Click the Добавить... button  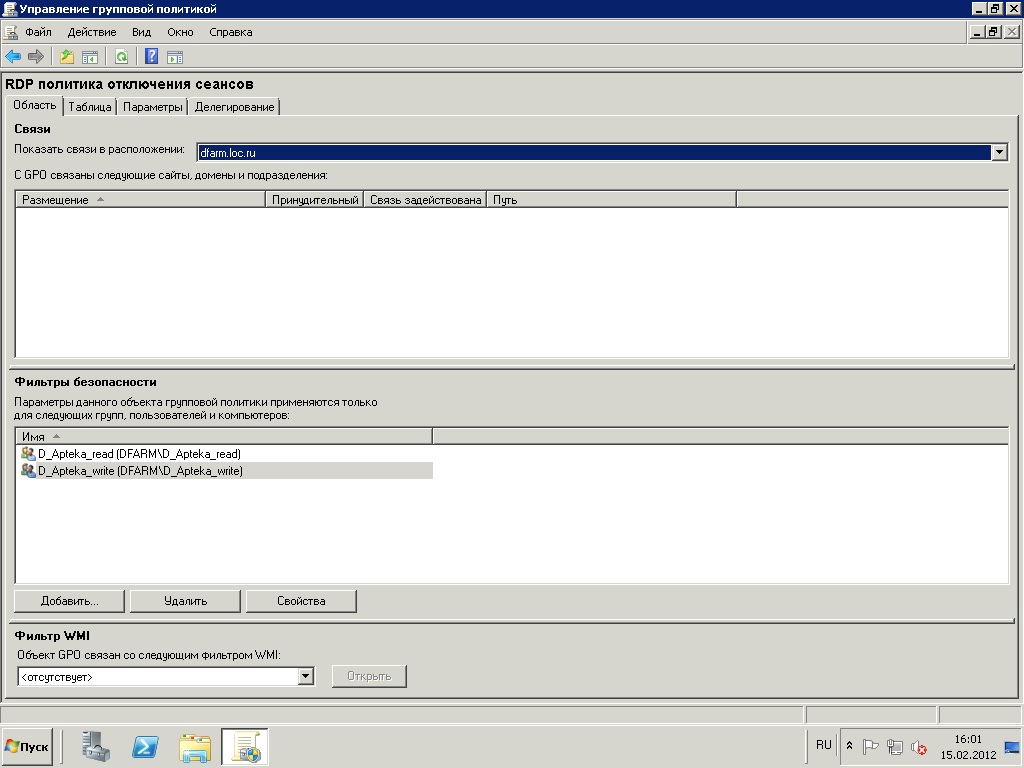coord(69,601)
